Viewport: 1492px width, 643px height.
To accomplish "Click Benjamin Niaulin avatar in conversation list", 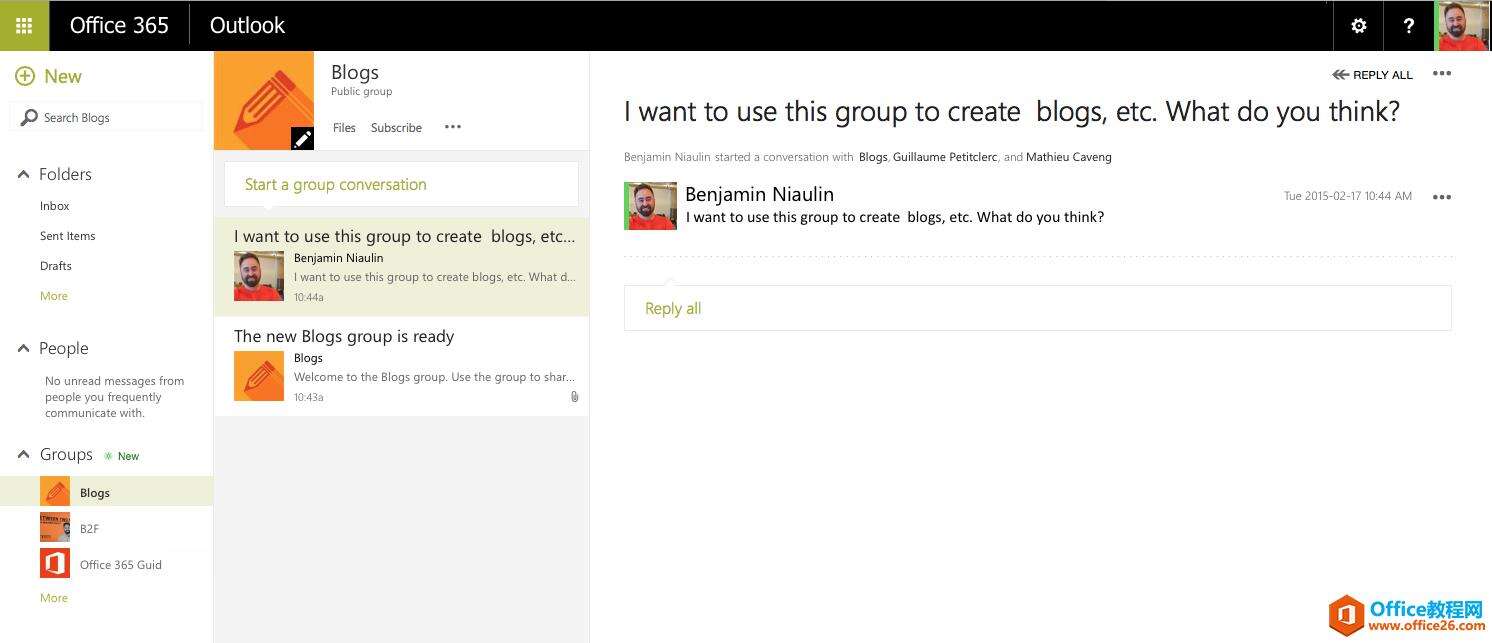I will pos(259,276).
